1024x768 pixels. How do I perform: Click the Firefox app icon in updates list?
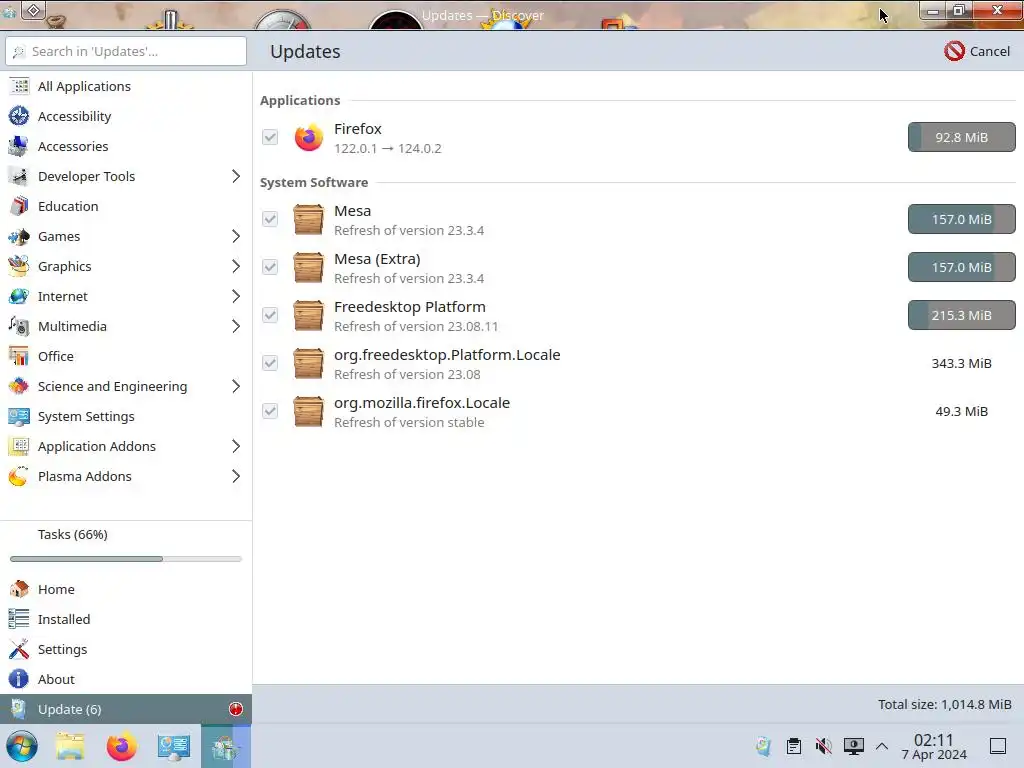coord(308,137)
